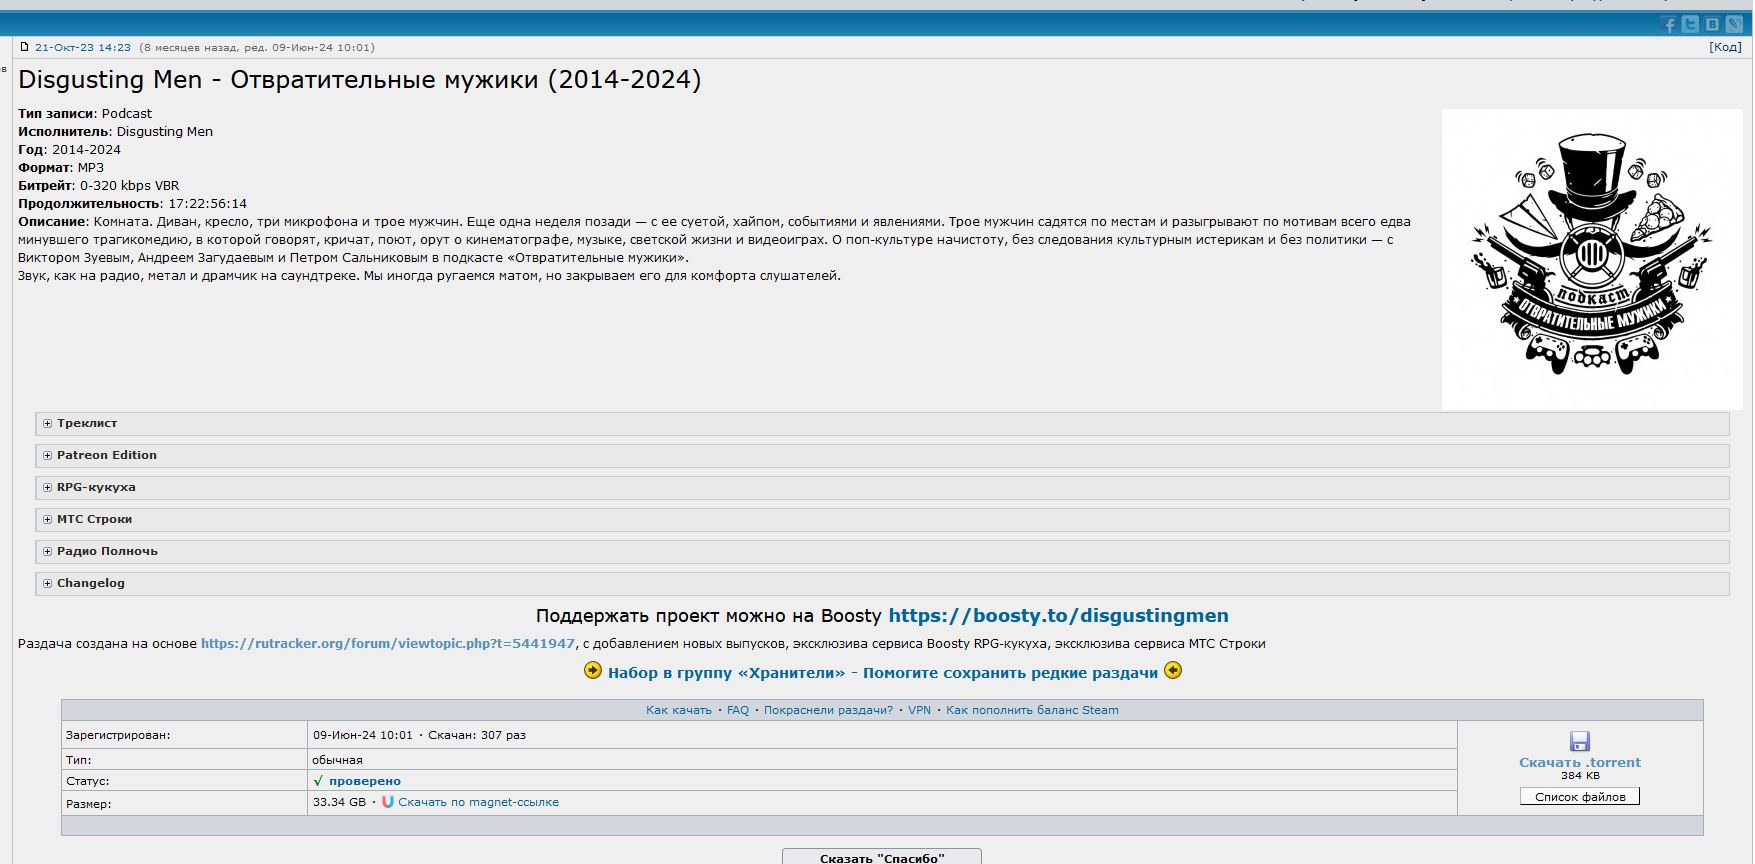Click the podcast cover logo image
1755x864 pixels.
(1592, 259)
